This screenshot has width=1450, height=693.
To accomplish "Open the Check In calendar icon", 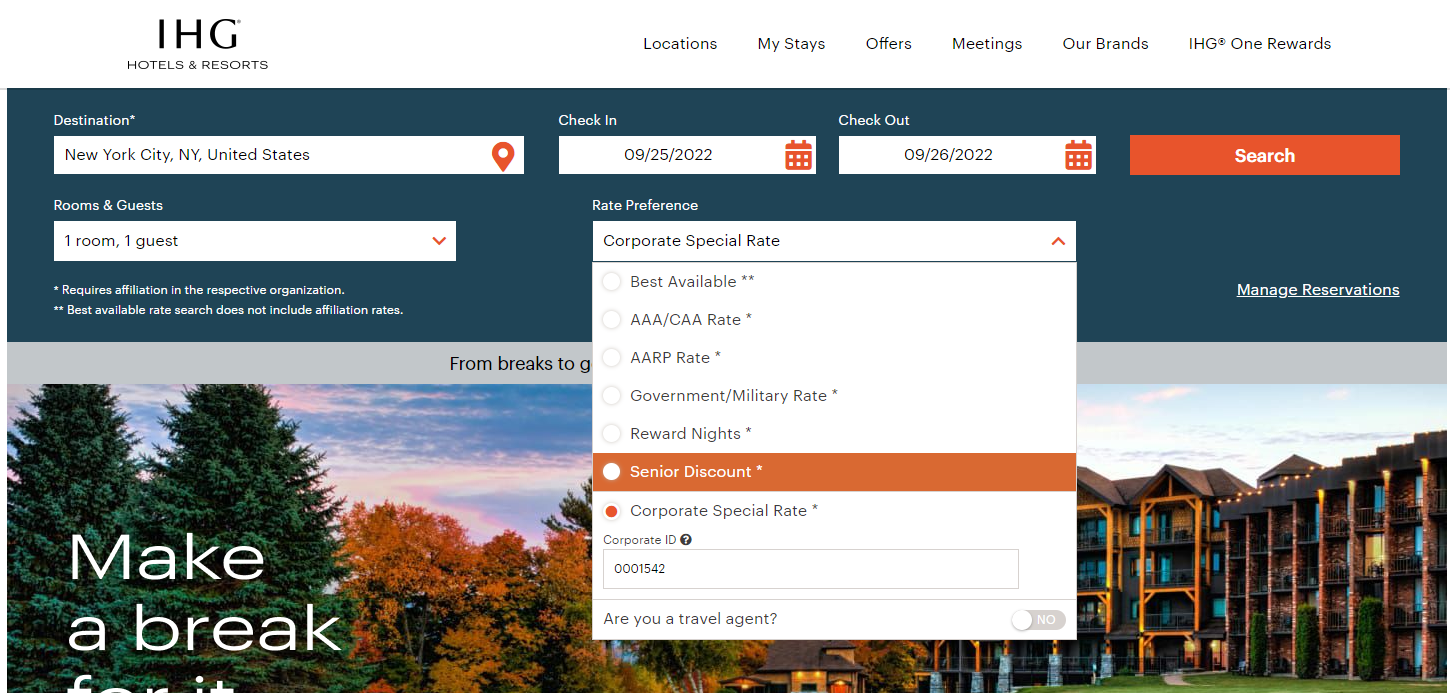I will coord(797,154).
